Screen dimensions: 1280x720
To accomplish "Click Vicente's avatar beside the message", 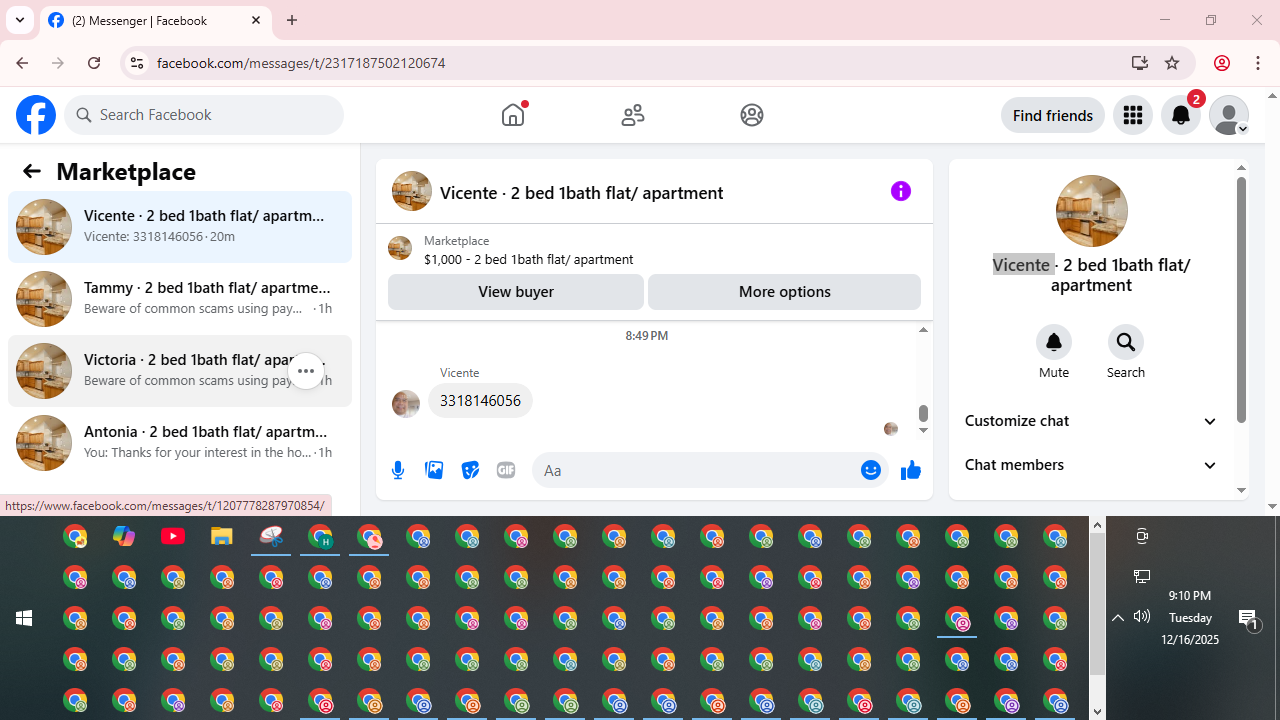I will coord(406,403).
